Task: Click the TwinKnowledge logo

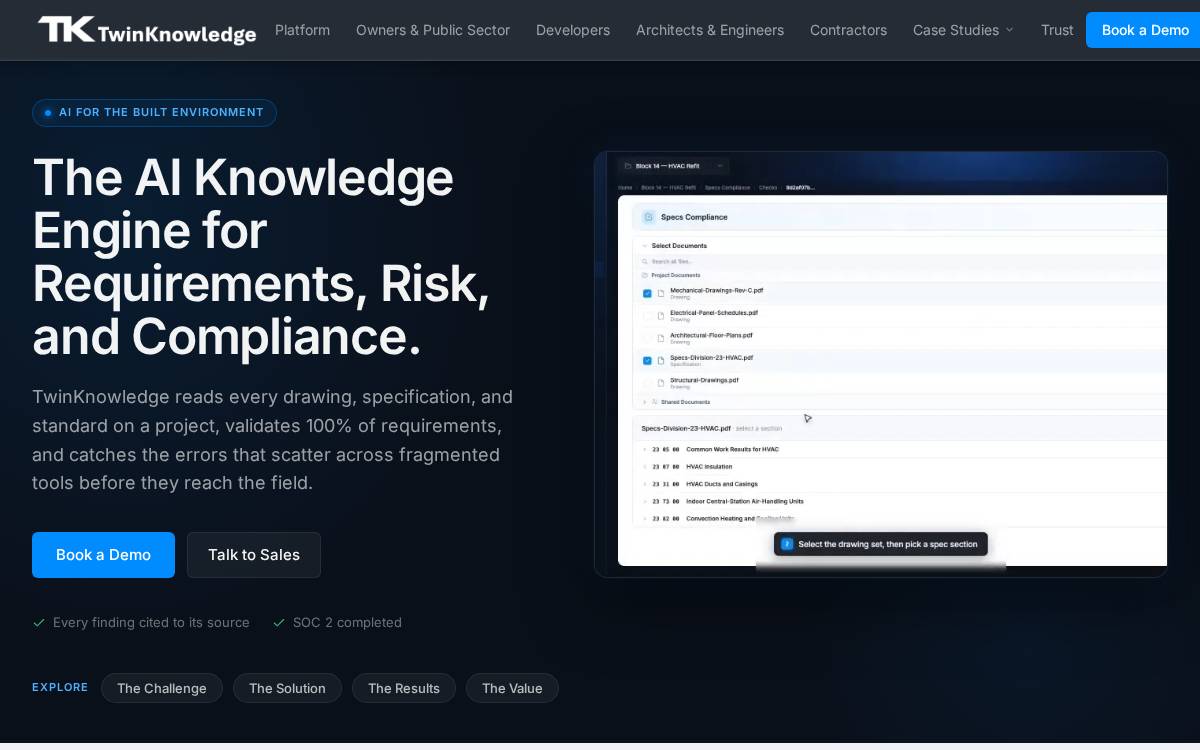Action: click(x=147, y=31)
